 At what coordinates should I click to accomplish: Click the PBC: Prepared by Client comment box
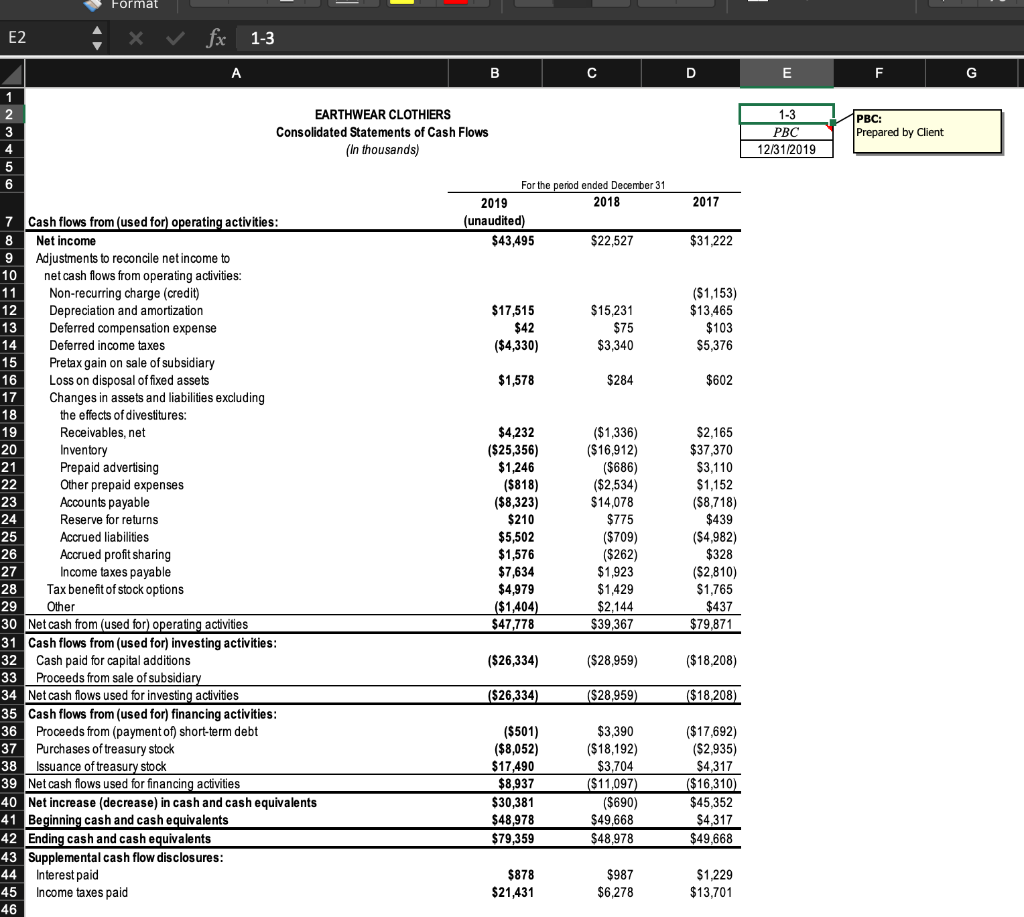[x=927, y=131]
